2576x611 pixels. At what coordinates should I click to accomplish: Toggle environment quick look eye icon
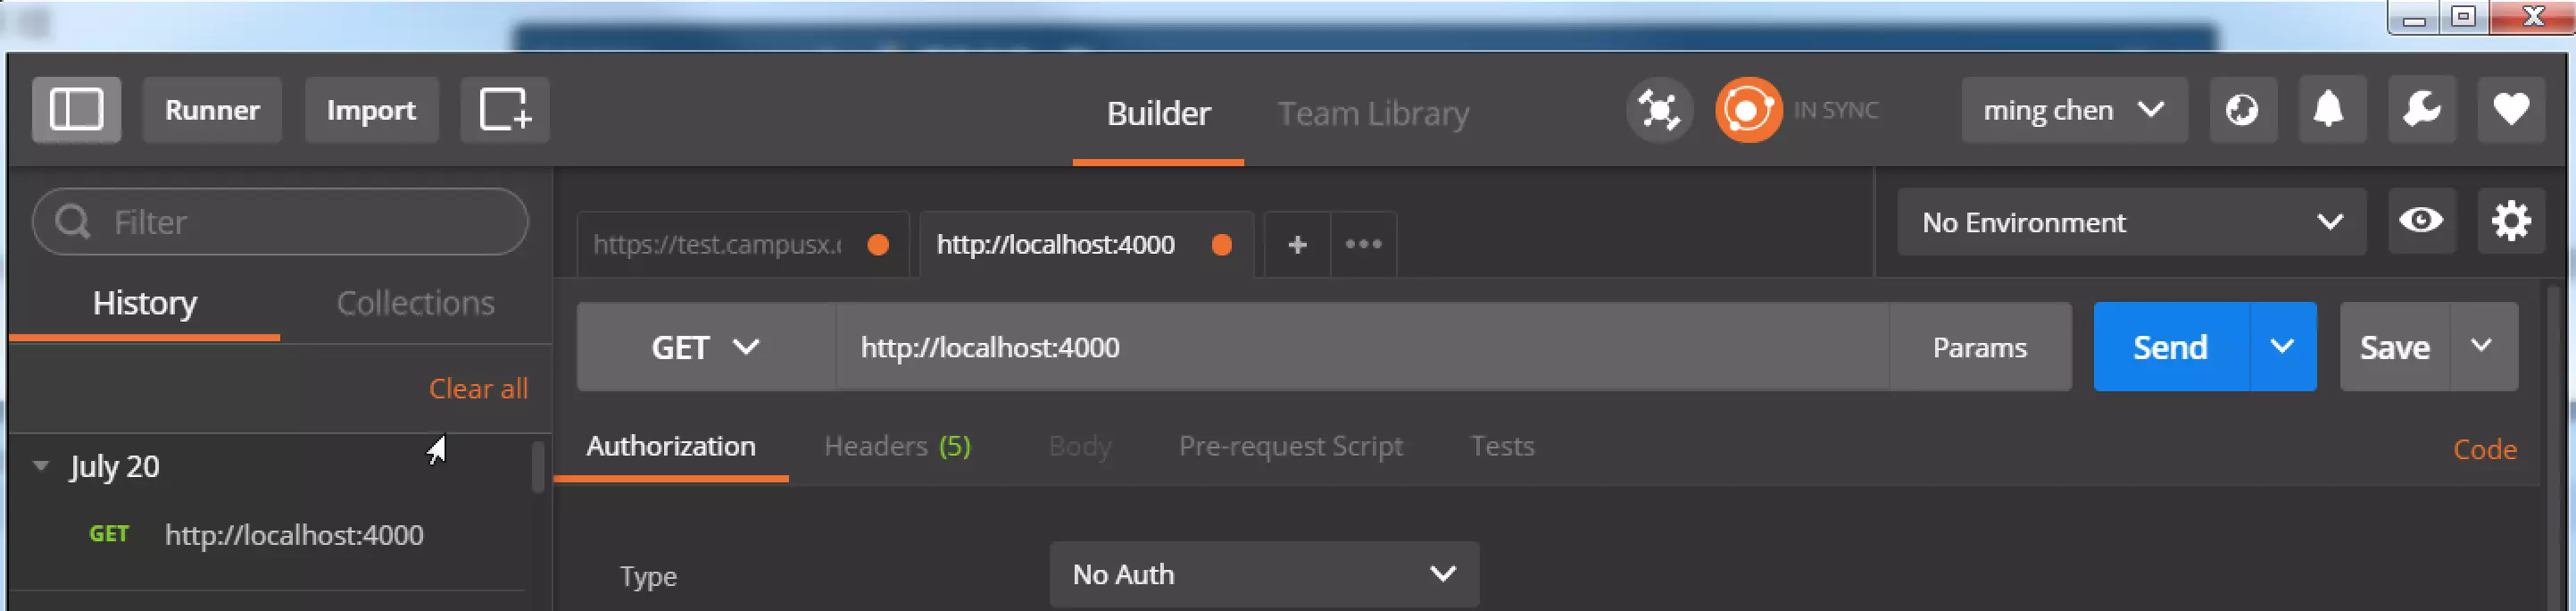click(x=2421, y=222)
